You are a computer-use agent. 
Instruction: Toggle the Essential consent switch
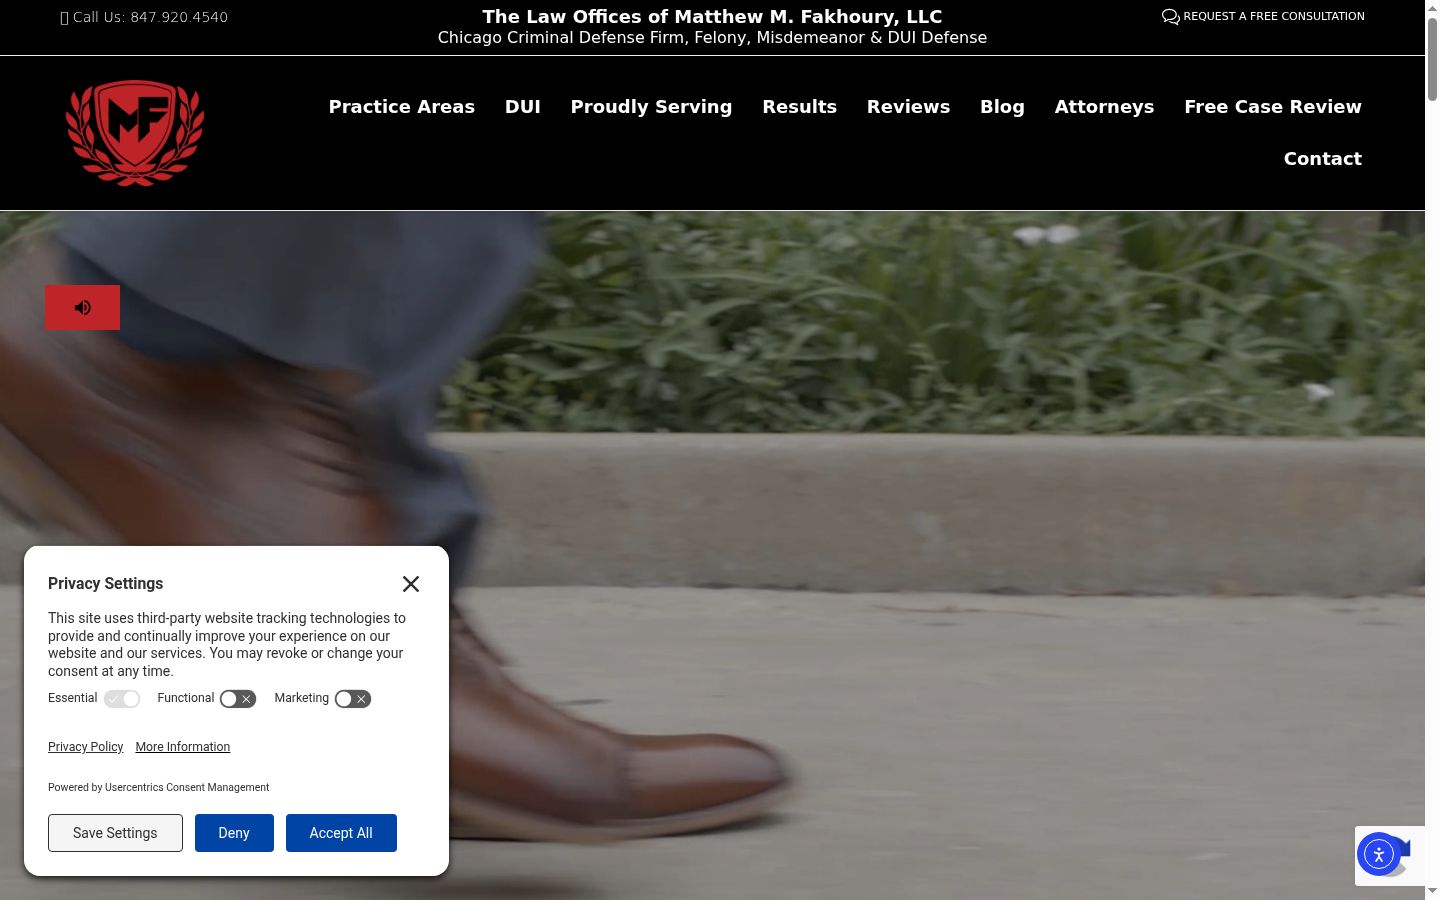coord(122,699)
